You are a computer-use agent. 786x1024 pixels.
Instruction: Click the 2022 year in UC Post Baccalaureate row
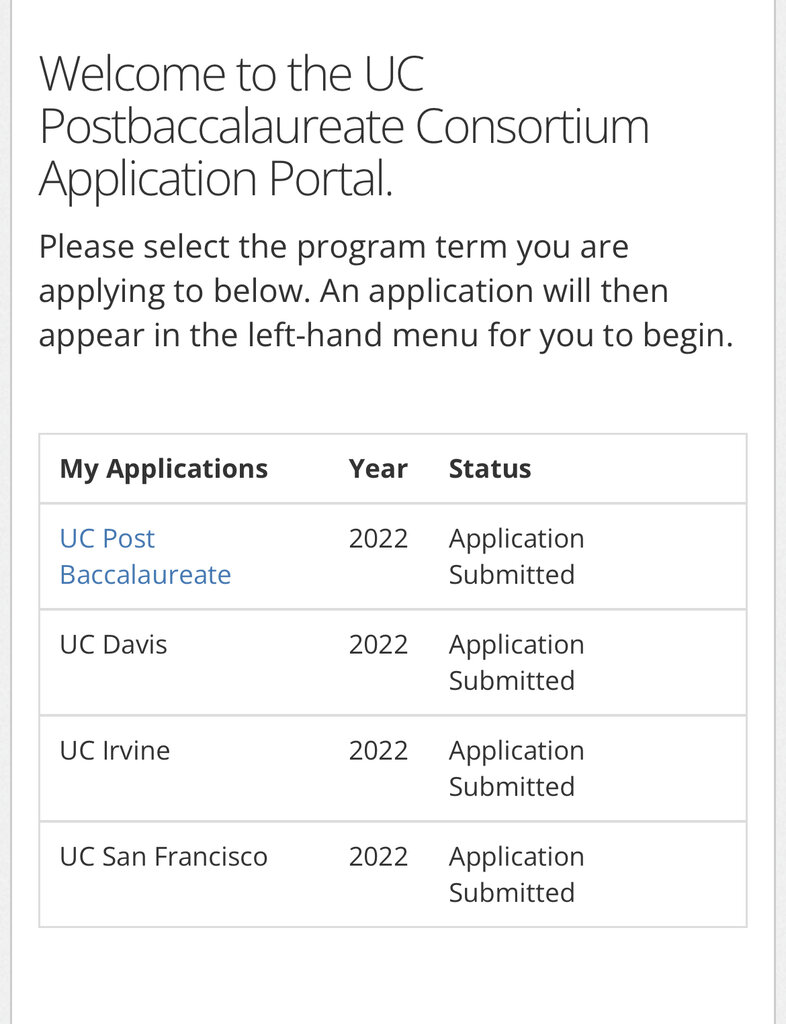[378, 539]
